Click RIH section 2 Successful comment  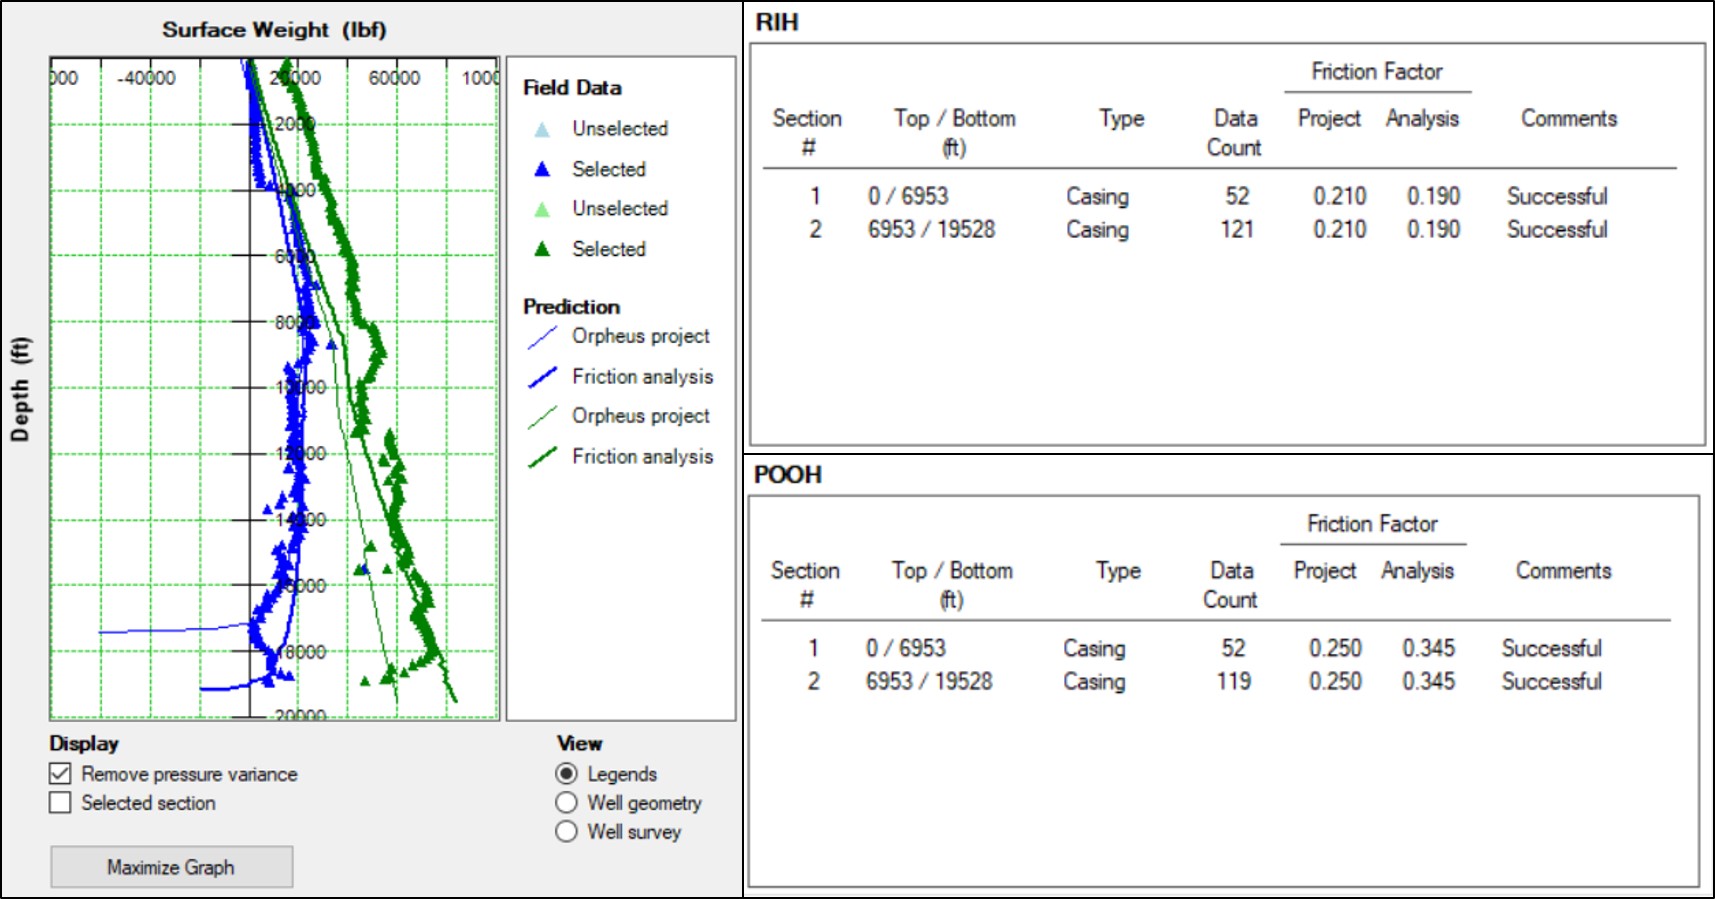(x=1557, y=229)
